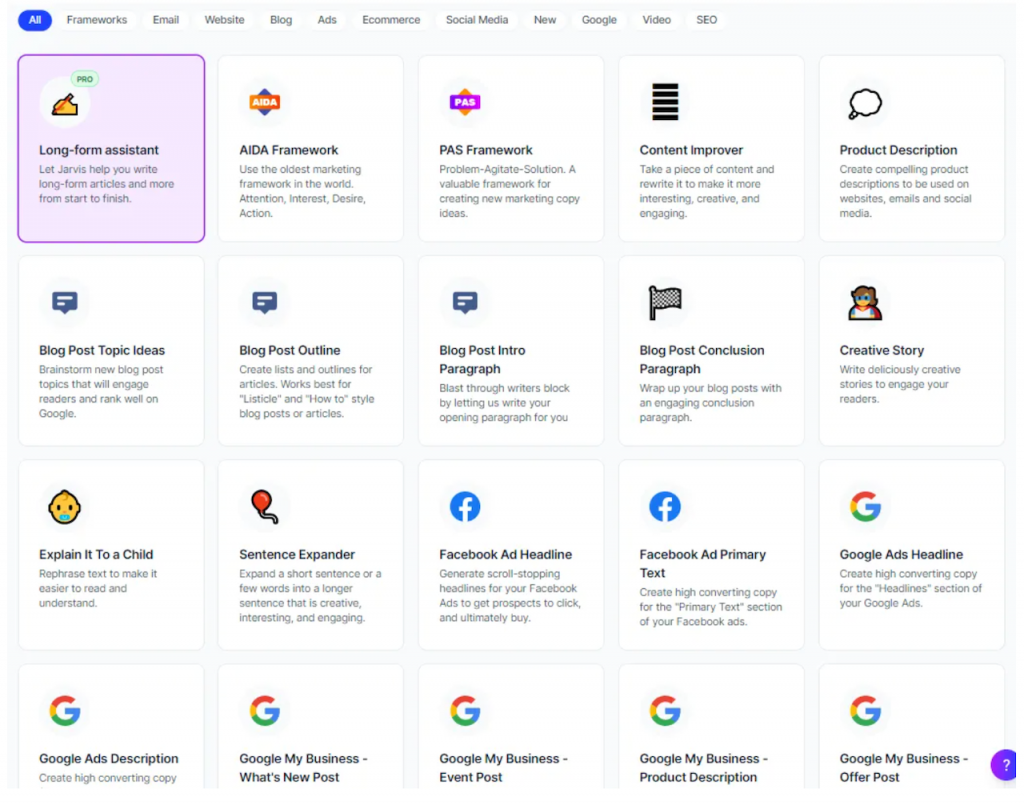Open Google Ads Description title
The height and width of the screenshot is (805, 1024).
[x=108, y=759]
